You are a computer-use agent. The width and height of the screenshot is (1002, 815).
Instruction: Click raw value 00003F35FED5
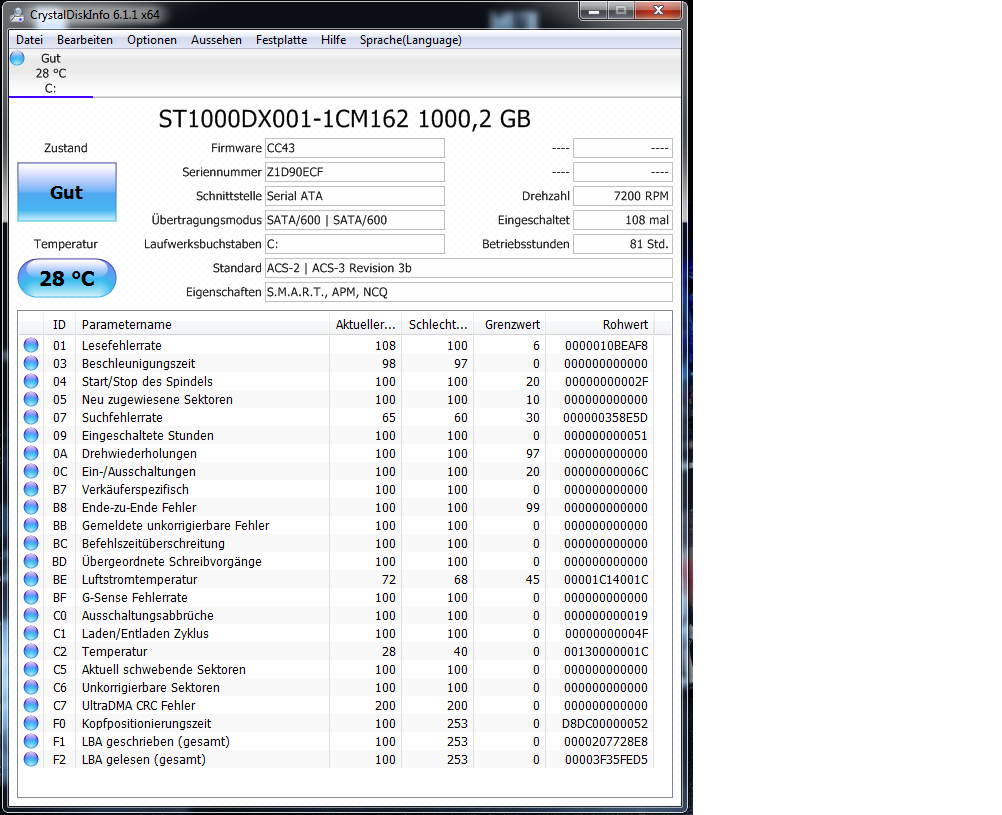[x=606, y=759]
